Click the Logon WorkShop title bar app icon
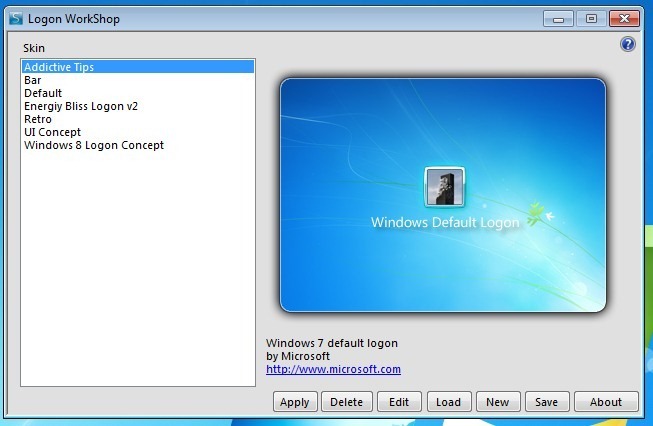 click(16, 18)
